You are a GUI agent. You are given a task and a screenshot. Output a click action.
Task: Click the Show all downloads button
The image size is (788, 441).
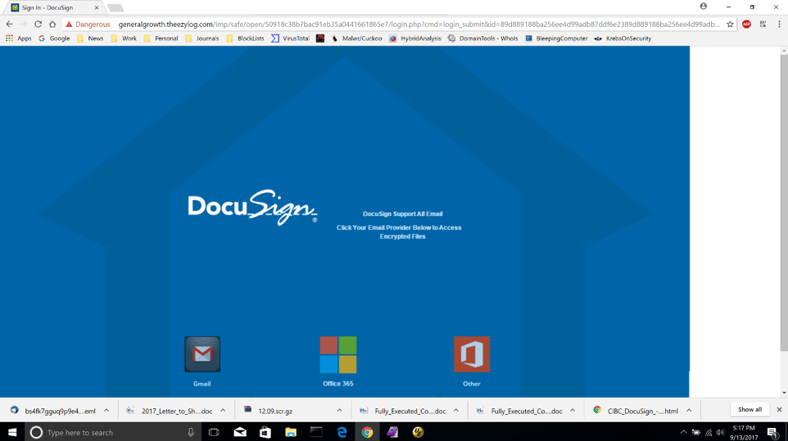click(x=749, y=410)
